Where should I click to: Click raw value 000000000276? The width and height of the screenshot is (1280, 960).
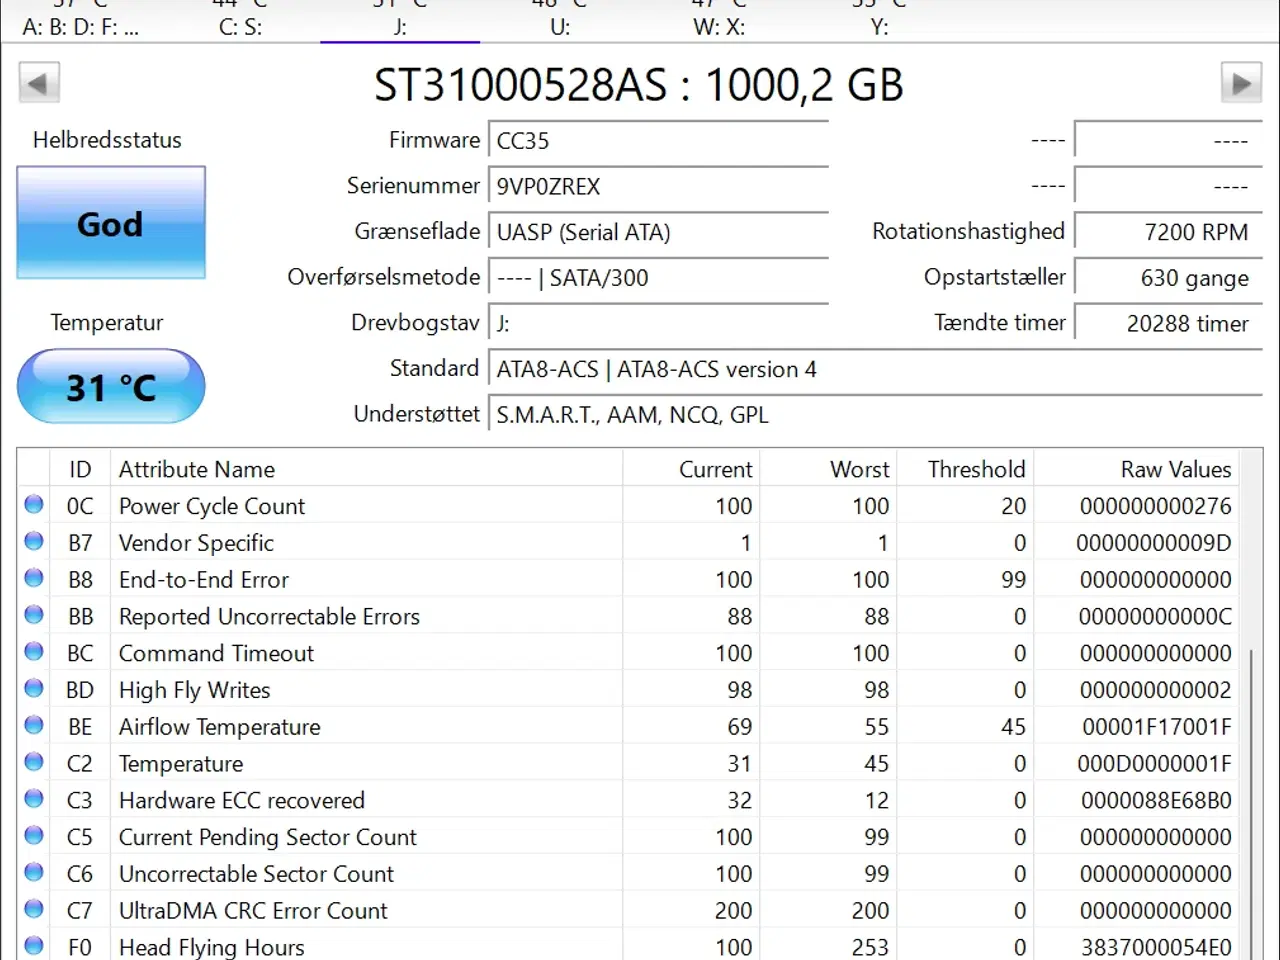tap(1156, 506)
